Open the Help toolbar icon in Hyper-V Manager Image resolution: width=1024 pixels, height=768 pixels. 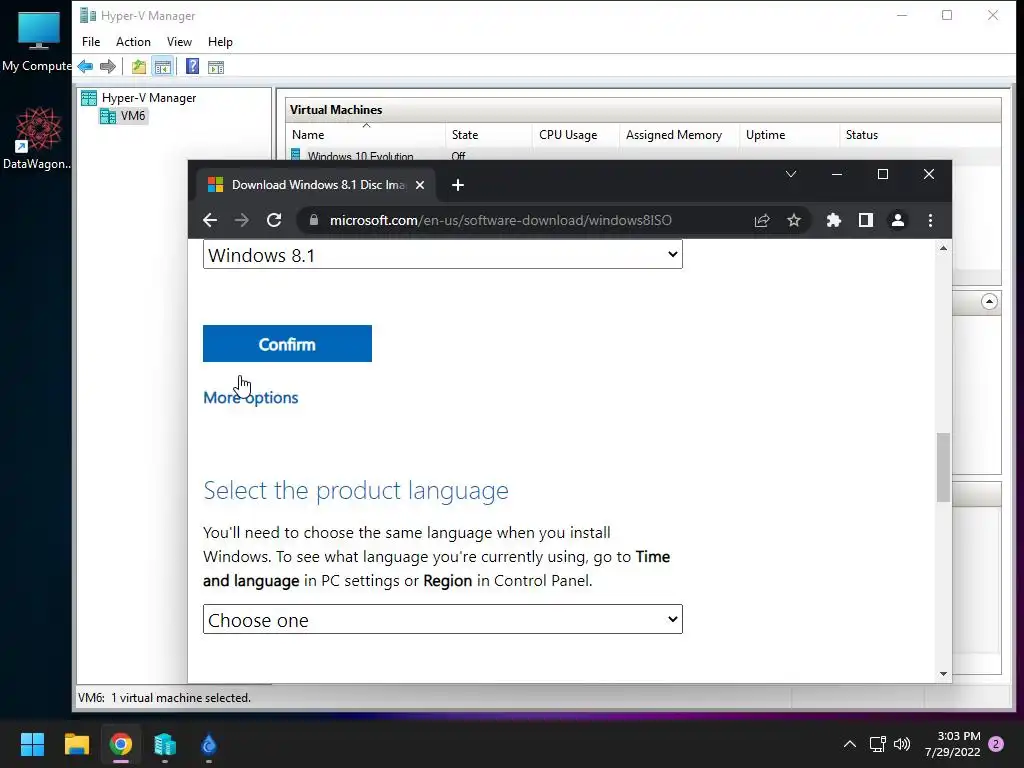[192, 67]
